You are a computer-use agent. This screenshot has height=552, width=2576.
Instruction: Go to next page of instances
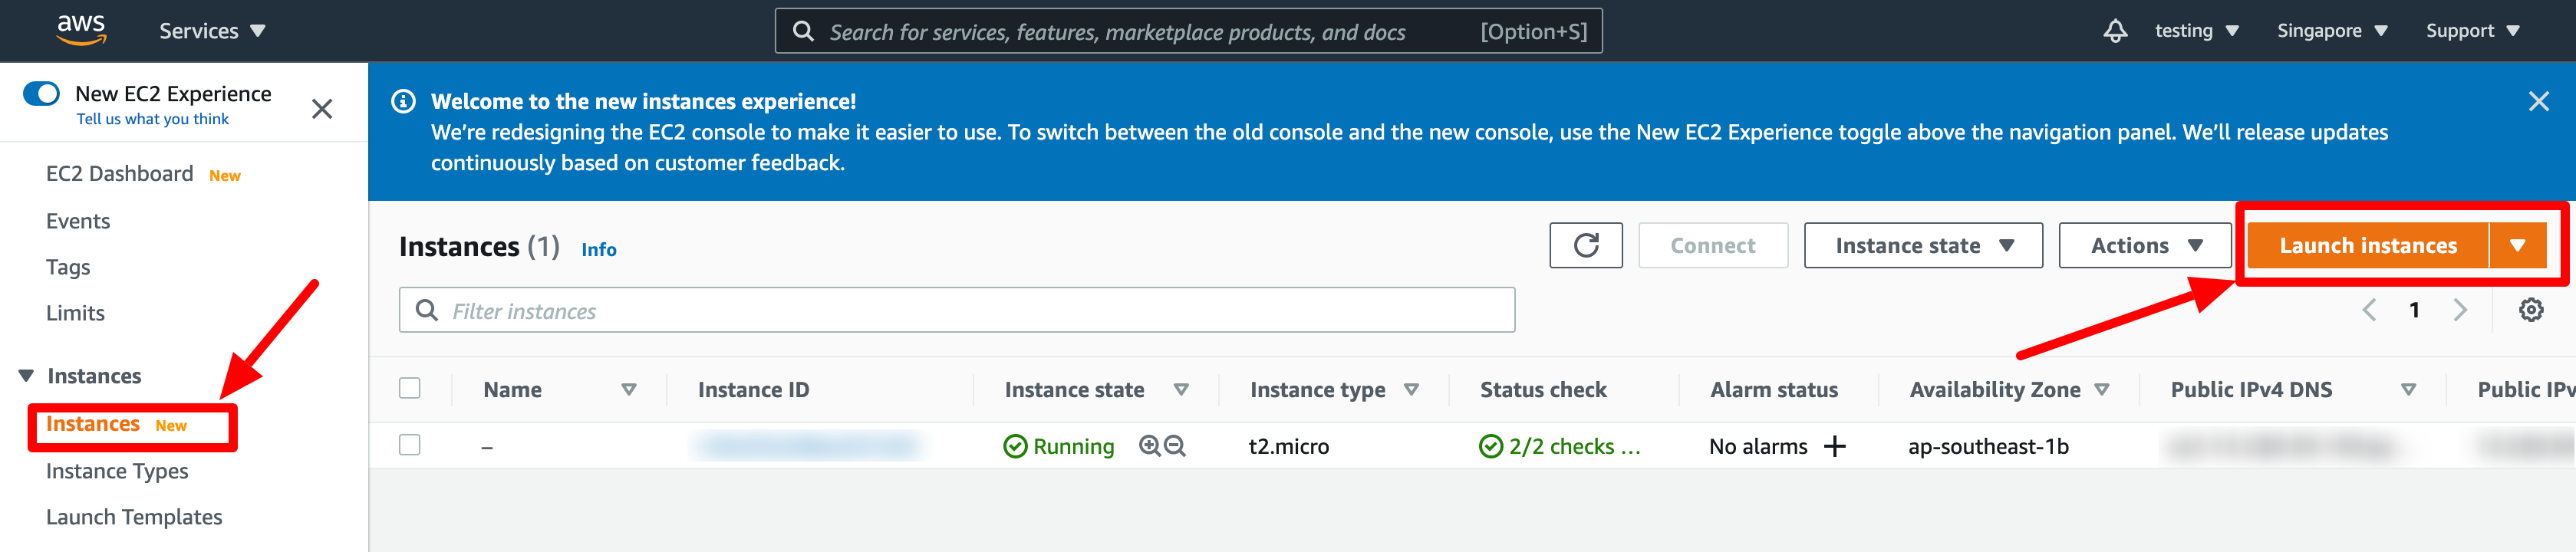[x=2460, y=310]
